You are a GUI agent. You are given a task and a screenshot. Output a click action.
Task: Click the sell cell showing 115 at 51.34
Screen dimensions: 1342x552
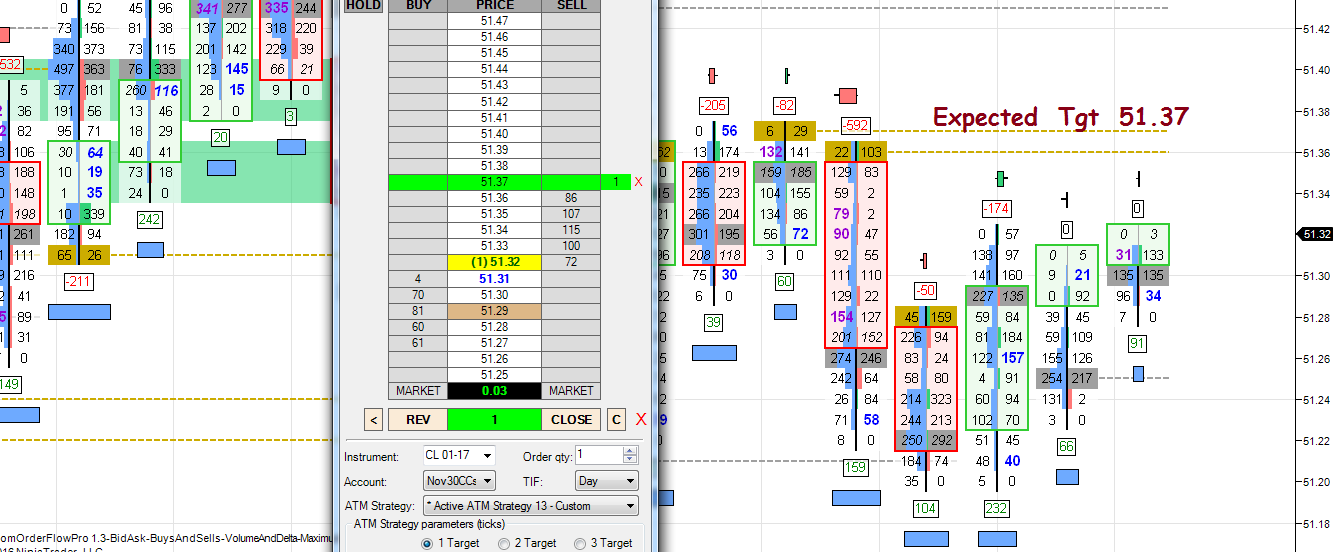click(x=571, y=230)
